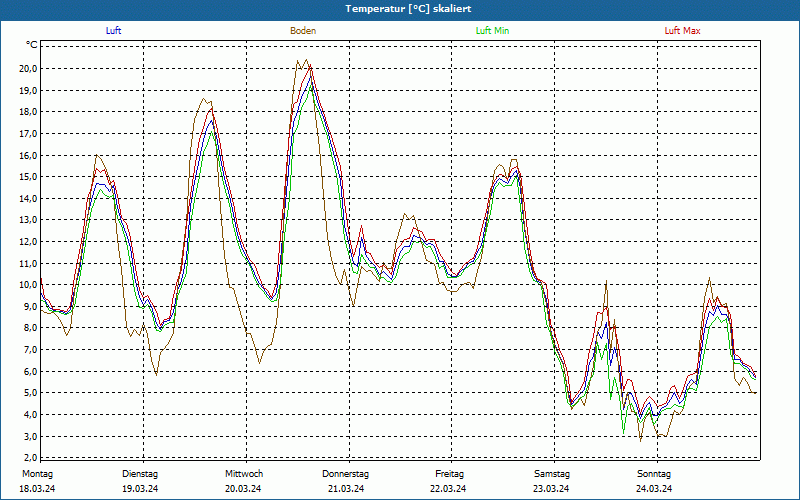
Task: Click the Luft Max legend label
Action: click(682, 31)
